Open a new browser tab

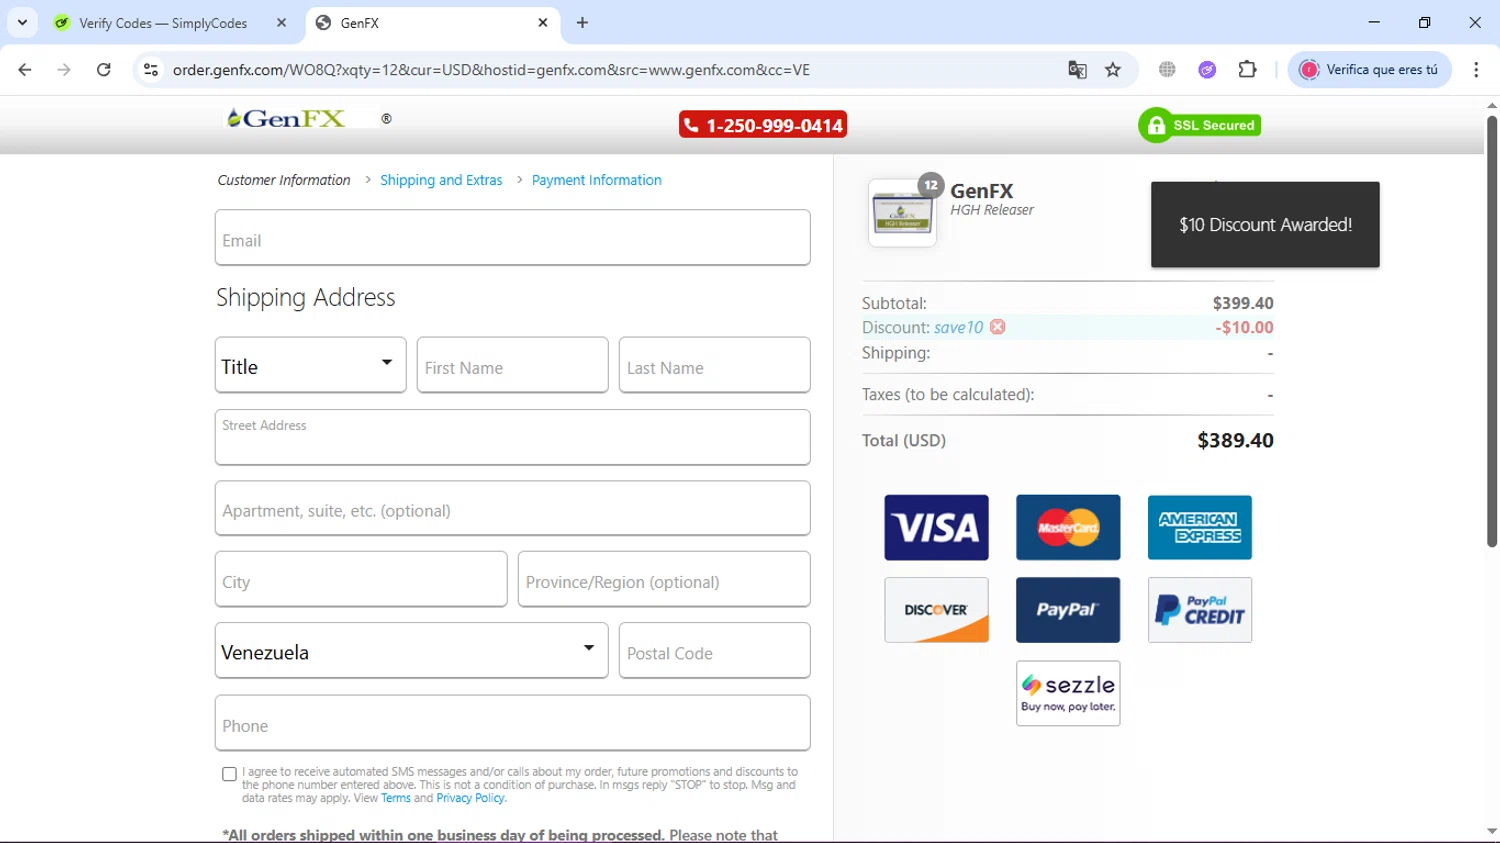582,22
